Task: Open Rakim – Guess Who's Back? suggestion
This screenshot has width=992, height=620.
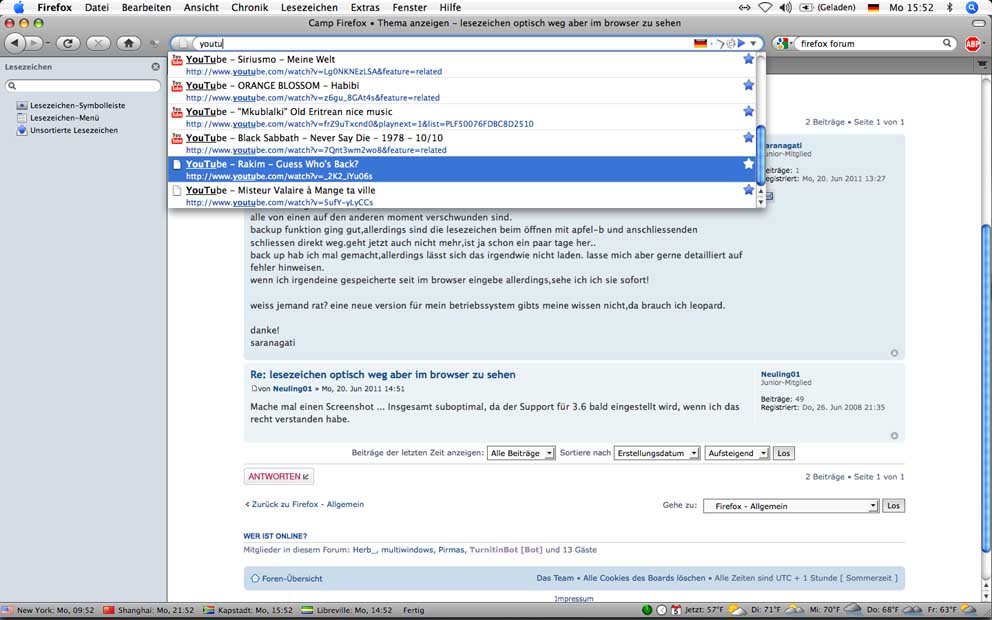Action: tap(463, 170)
